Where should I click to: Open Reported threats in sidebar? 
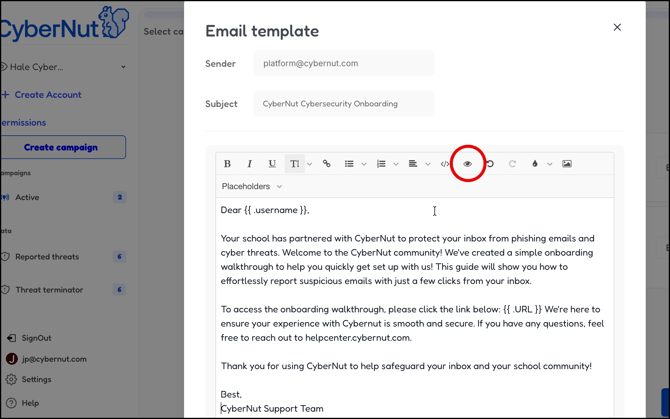[x=47, y=257]
